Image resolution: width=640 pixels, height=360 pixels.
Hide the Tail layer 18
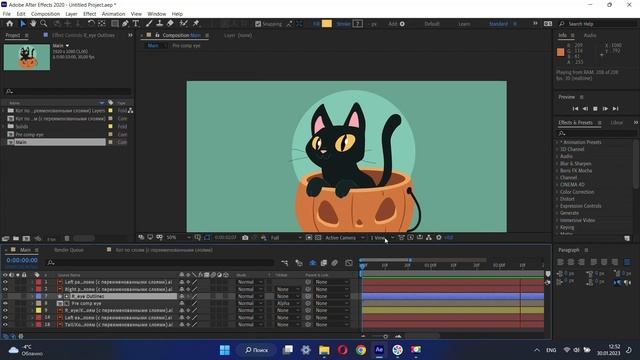pyautogui.click(x=5, y=324)
